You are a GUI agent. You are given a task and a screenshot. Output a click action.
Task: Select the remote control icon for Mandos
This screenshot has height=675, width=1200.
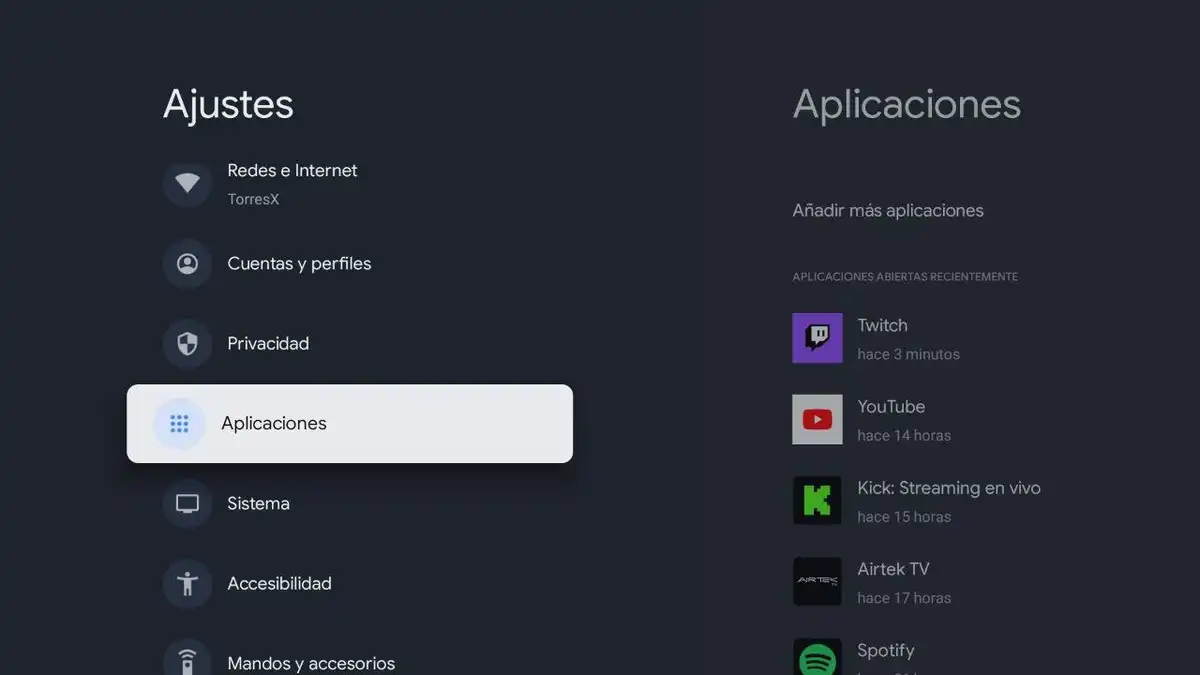click(187, 662)
